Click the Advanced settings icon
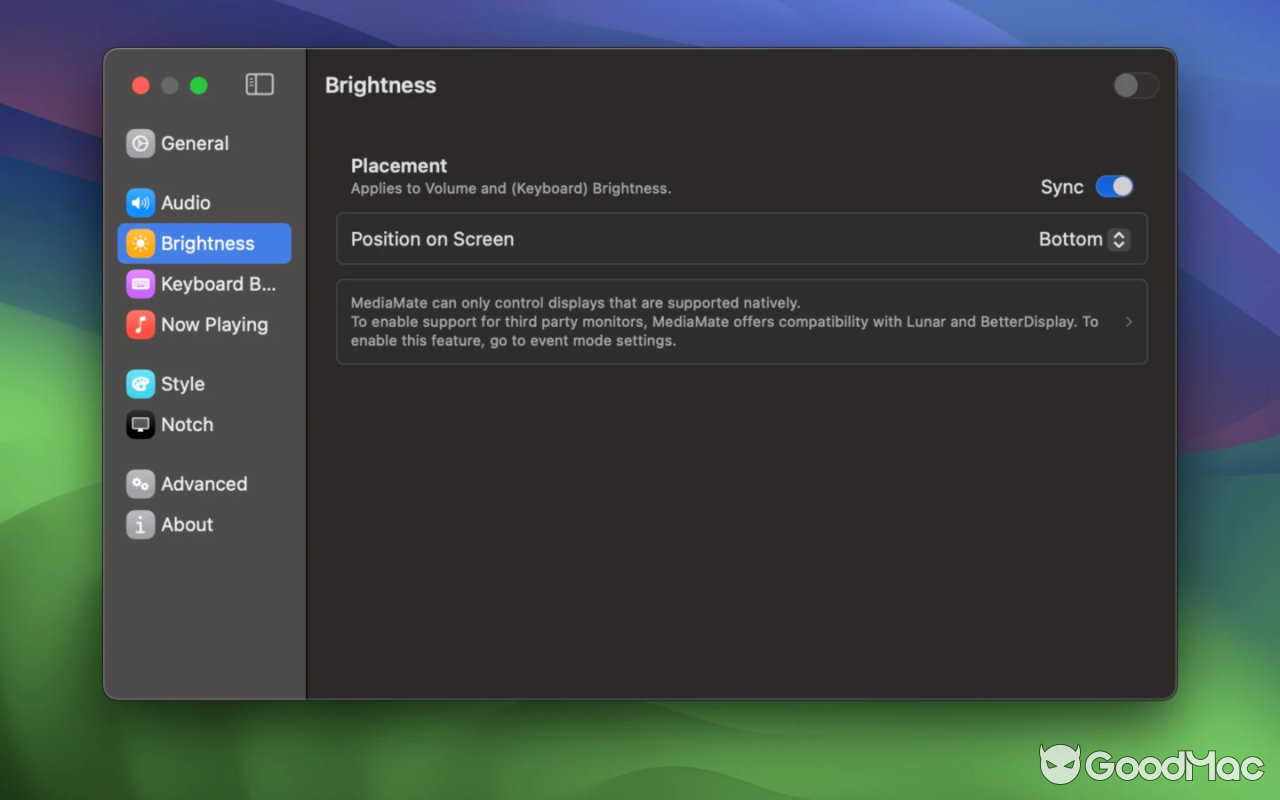Viewport: 1280px width, 800px height. coord(139,484)
